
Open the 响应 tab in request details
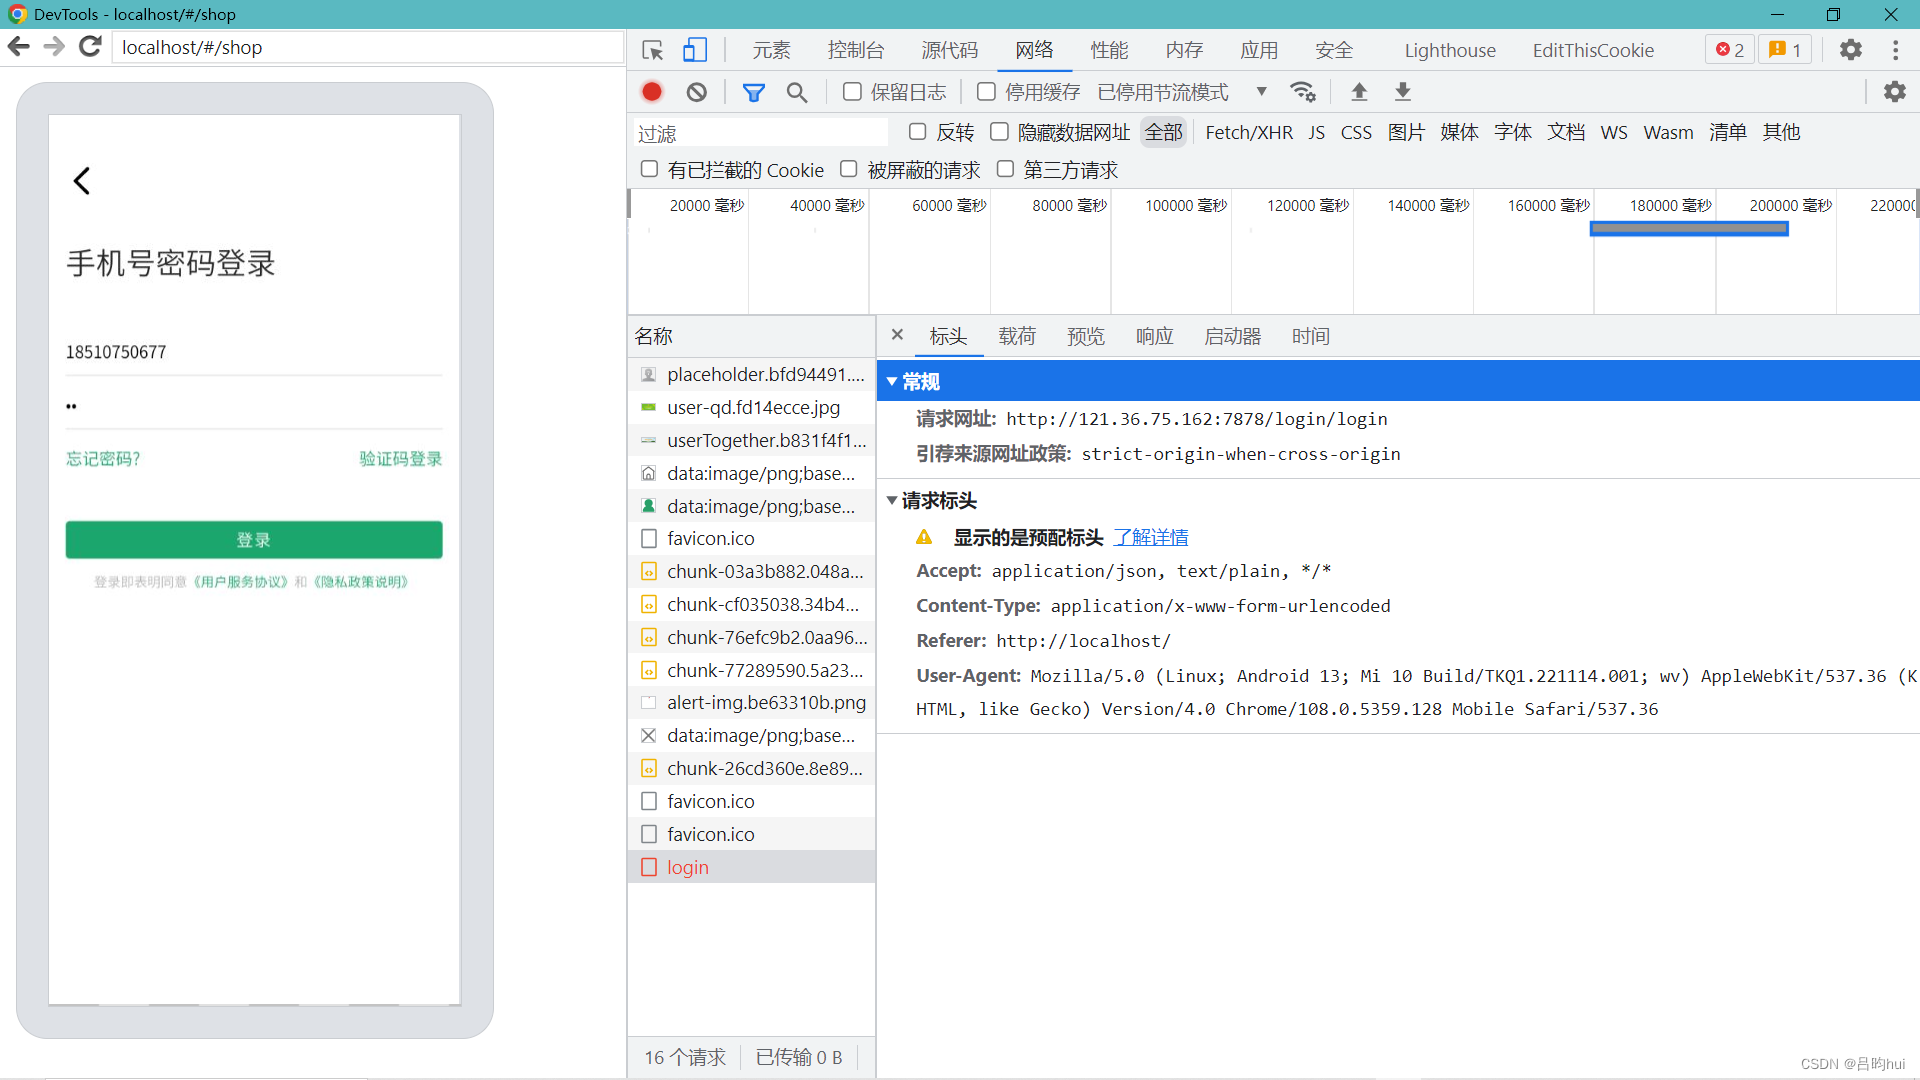click(1154, 337)
